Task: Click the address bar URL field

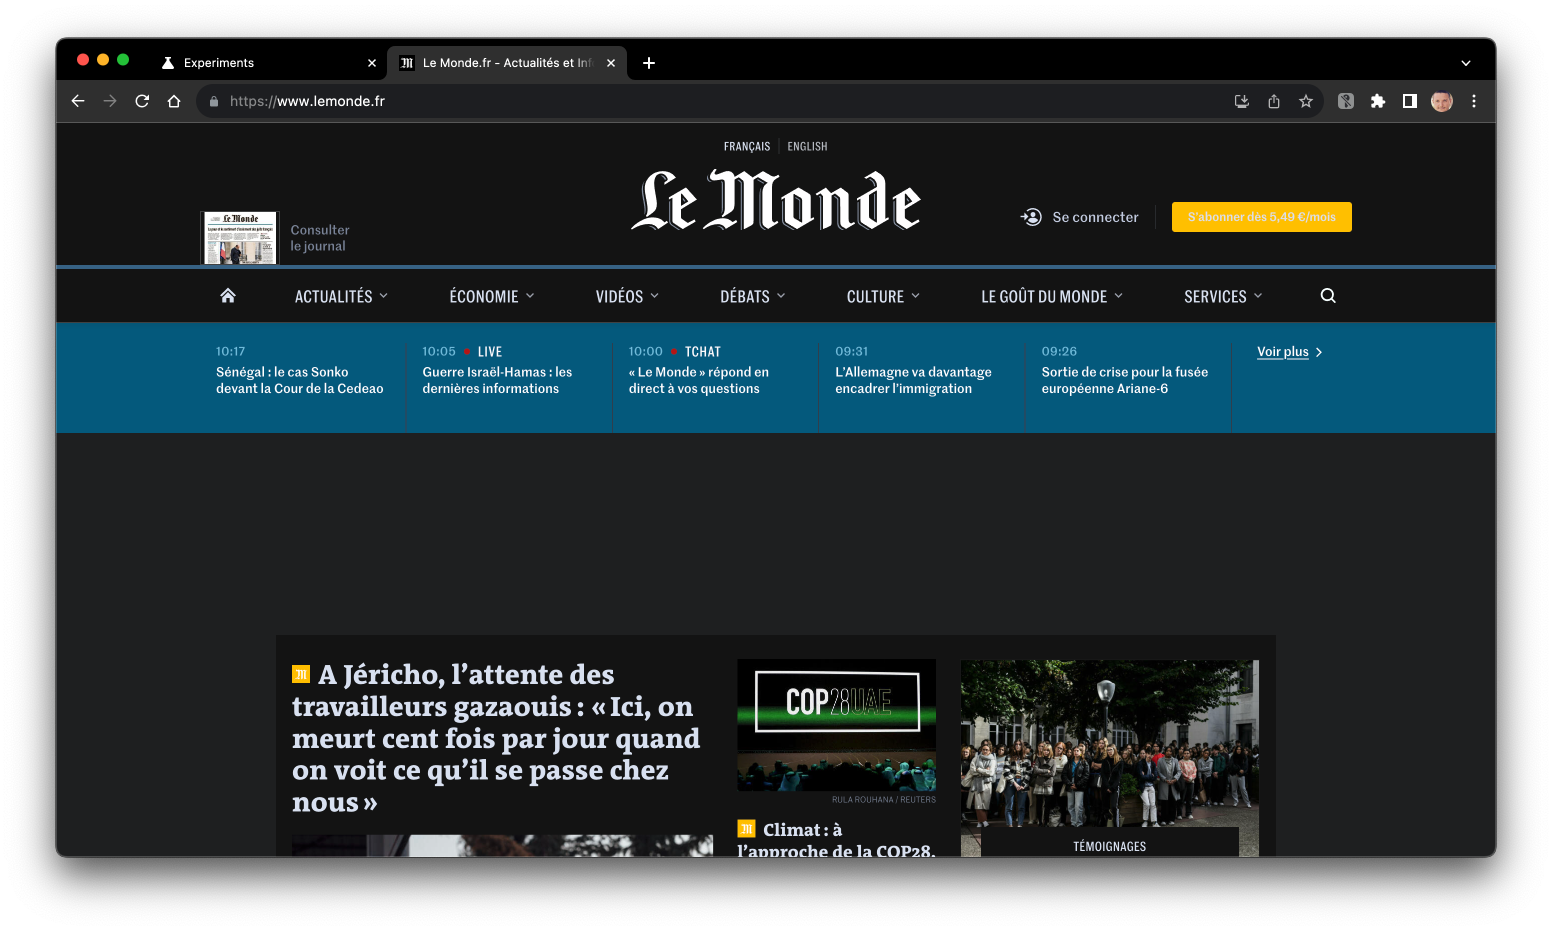Action: coord(700,101)
